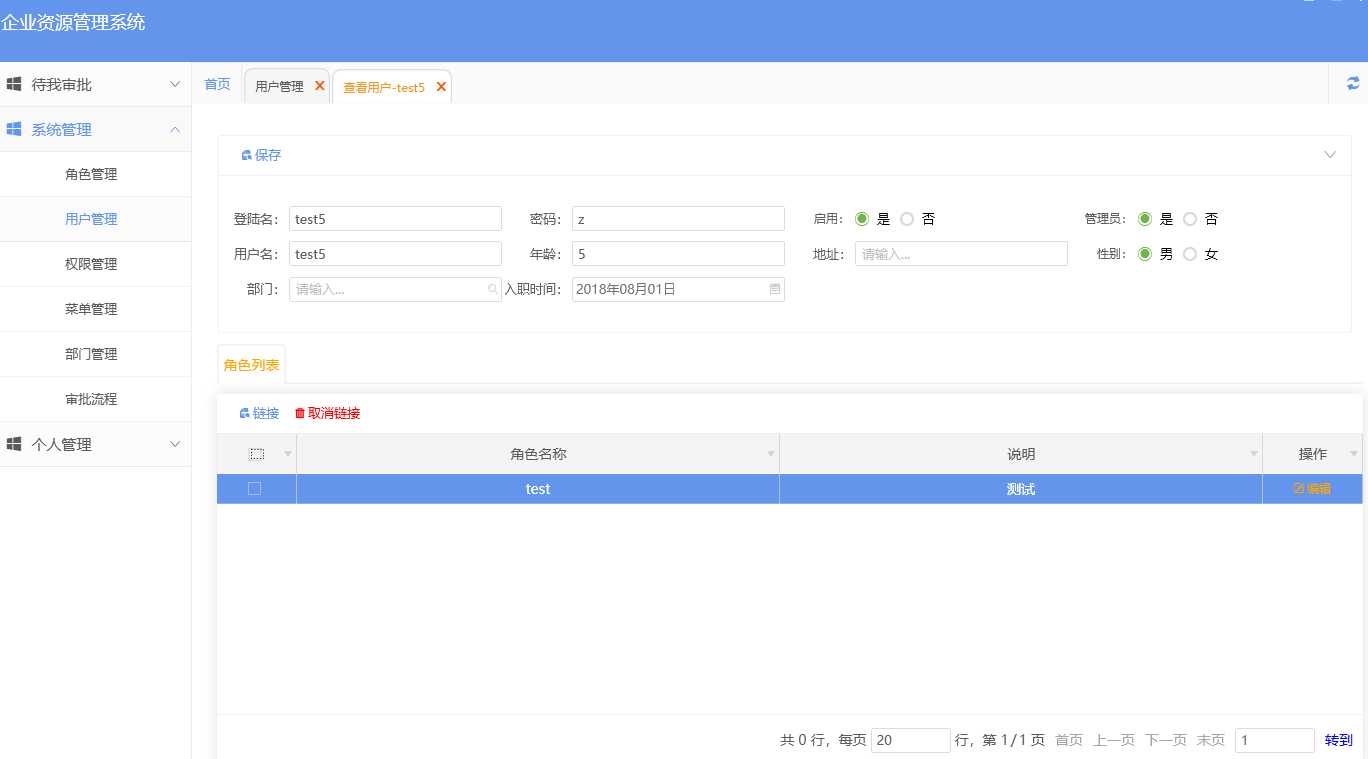Tick the checkbox in the test row
Viewport: 1368px width, 759px height.
pos(255,489)
